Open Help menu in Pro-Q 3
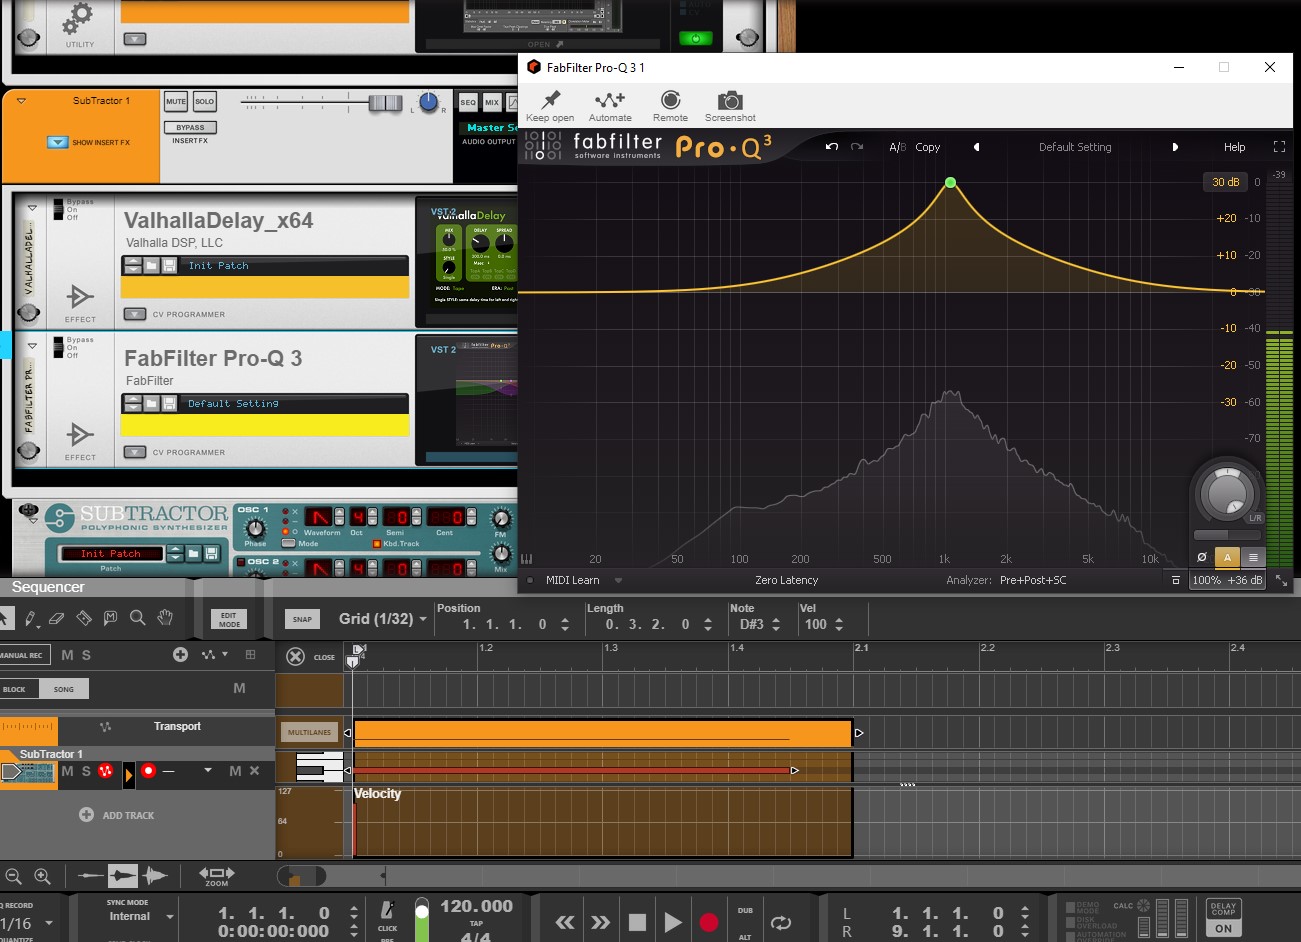Screen dimensions: 1301x942 (1235, 147)
